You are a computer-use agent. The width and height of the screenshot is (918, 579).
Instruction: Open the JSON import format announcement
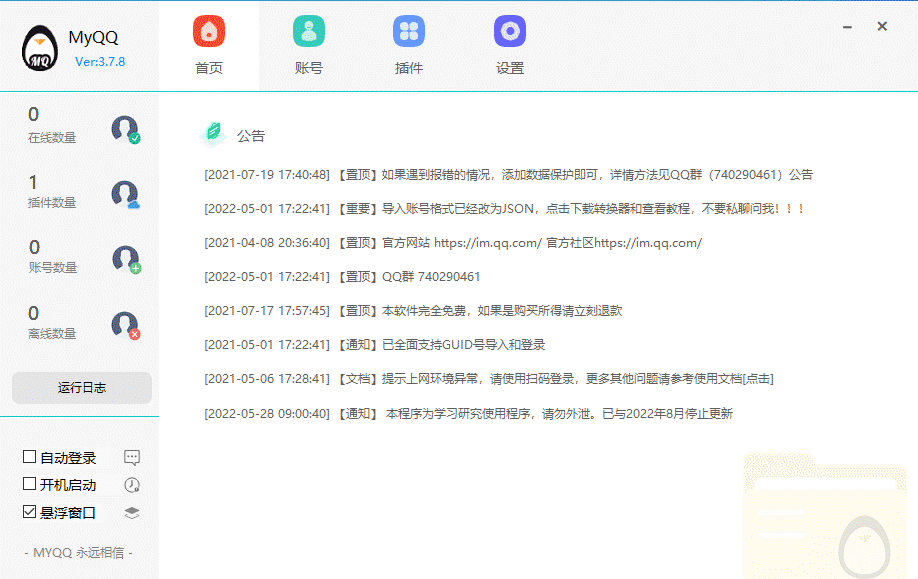(x=503, y=208)
